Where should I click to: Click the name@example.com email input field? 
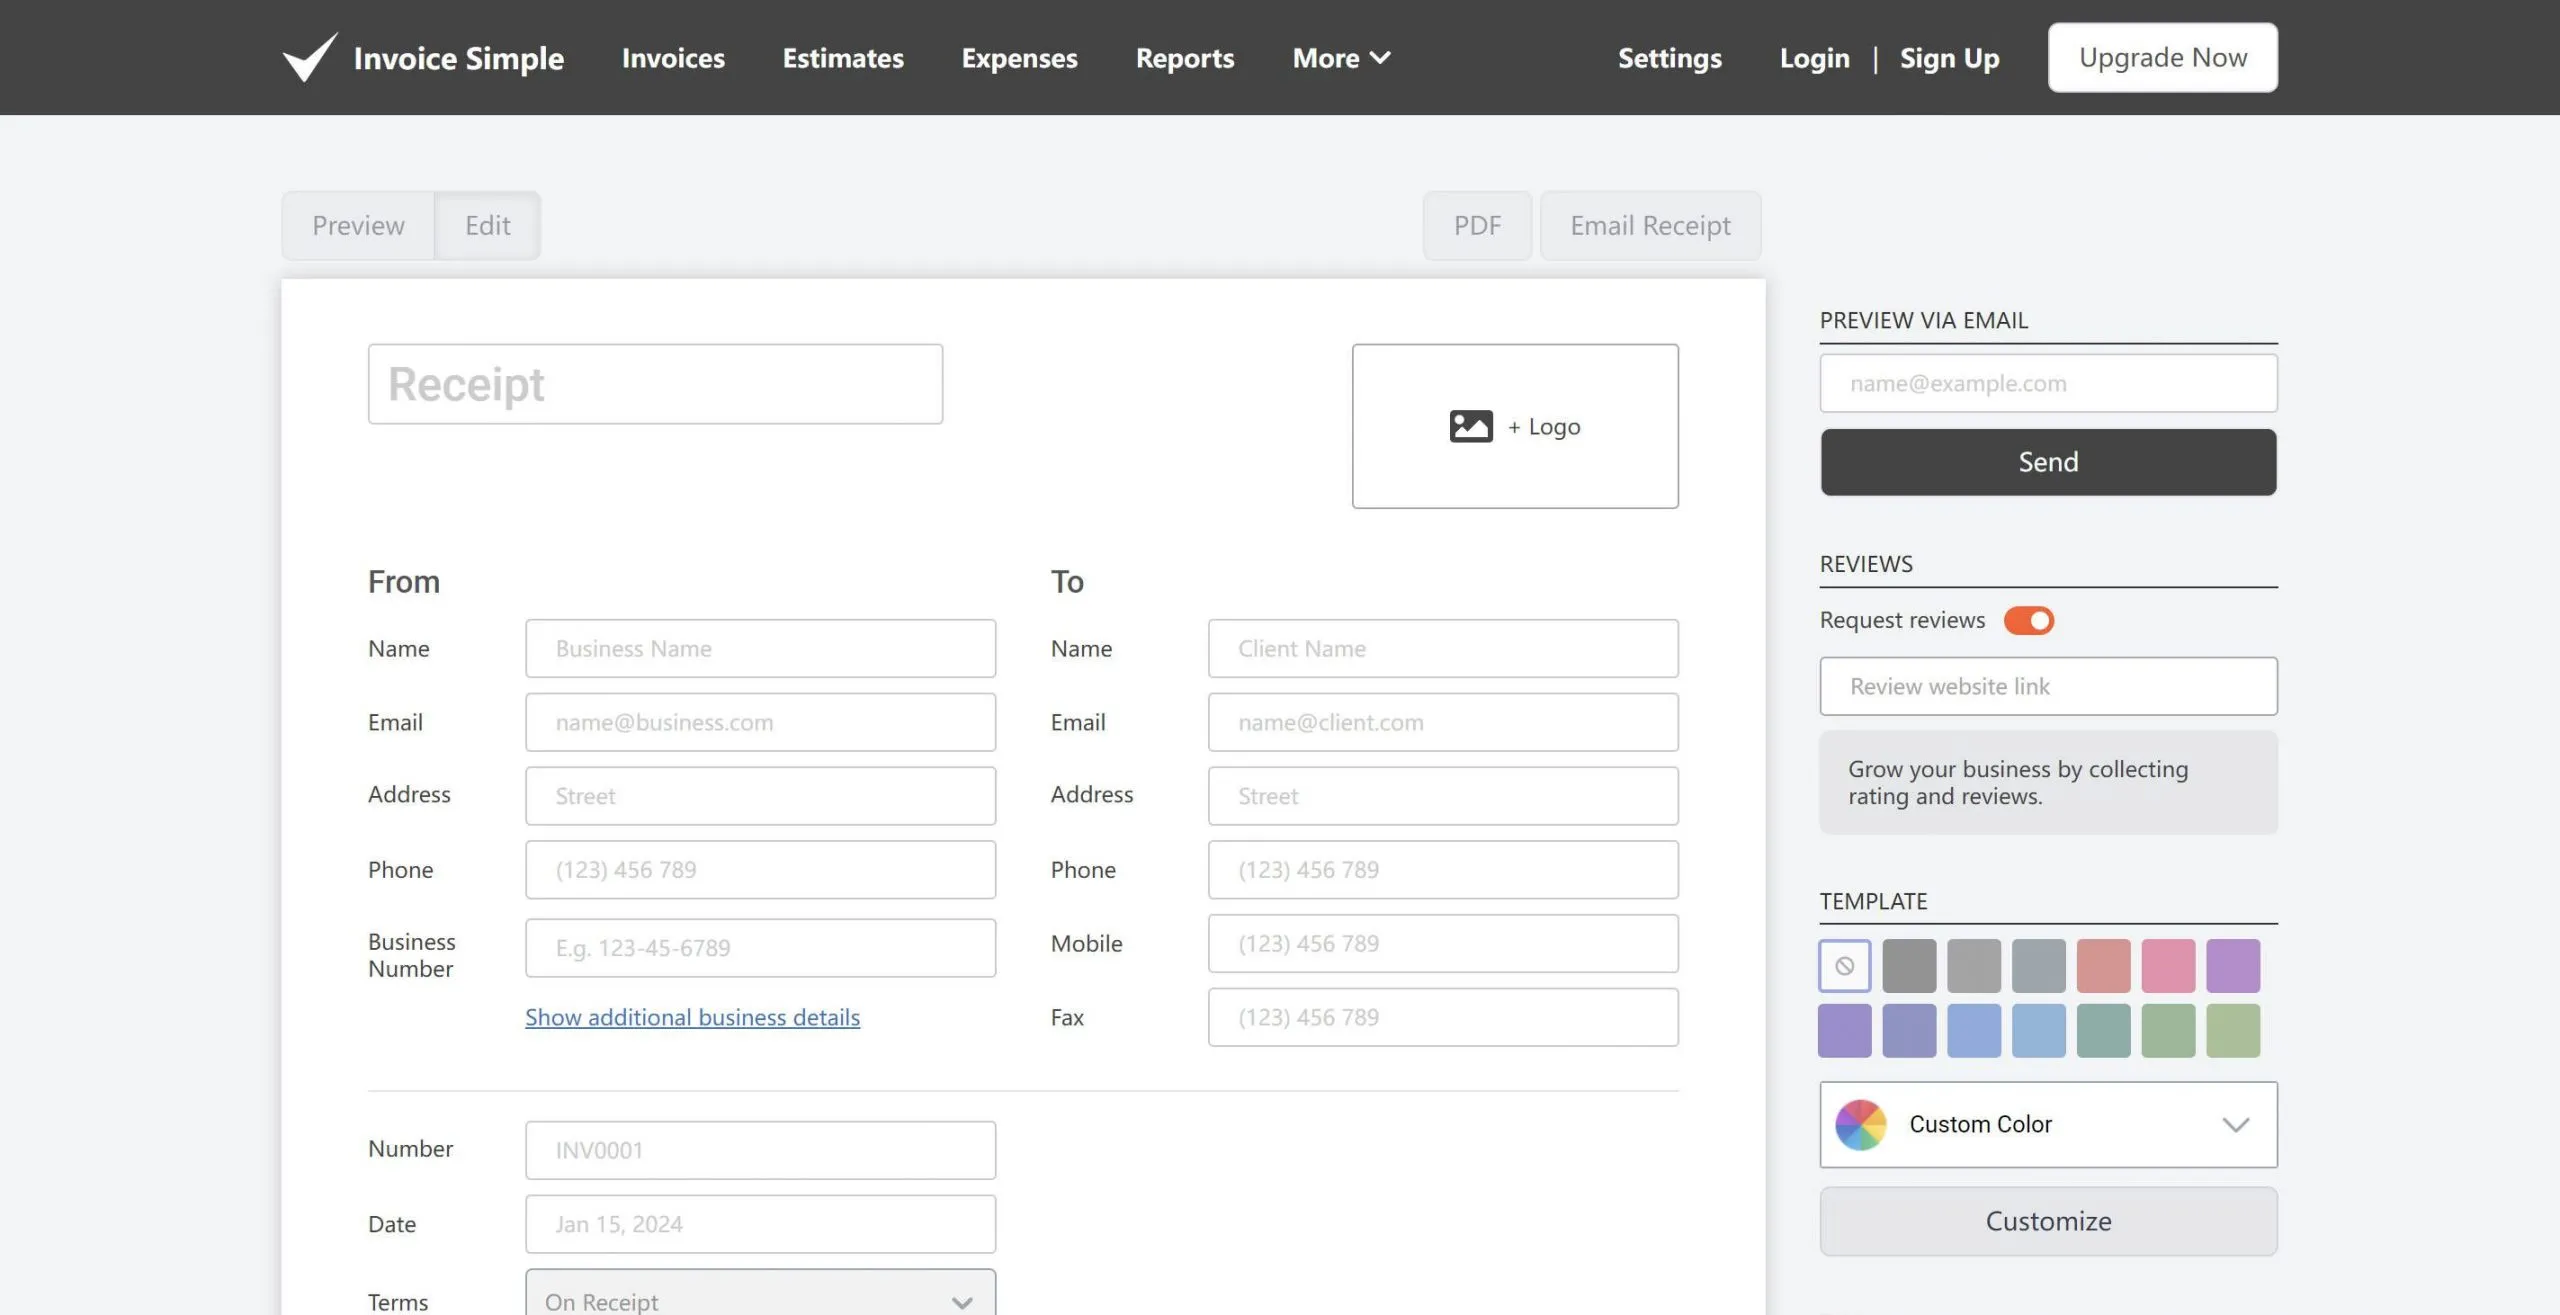pos(2047,382)
